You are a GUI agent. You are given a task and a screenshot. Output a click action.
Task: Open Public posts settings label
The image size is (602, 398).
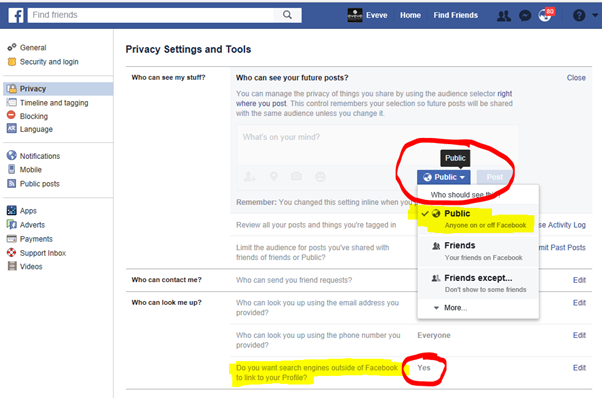click(x=40, y=184)
